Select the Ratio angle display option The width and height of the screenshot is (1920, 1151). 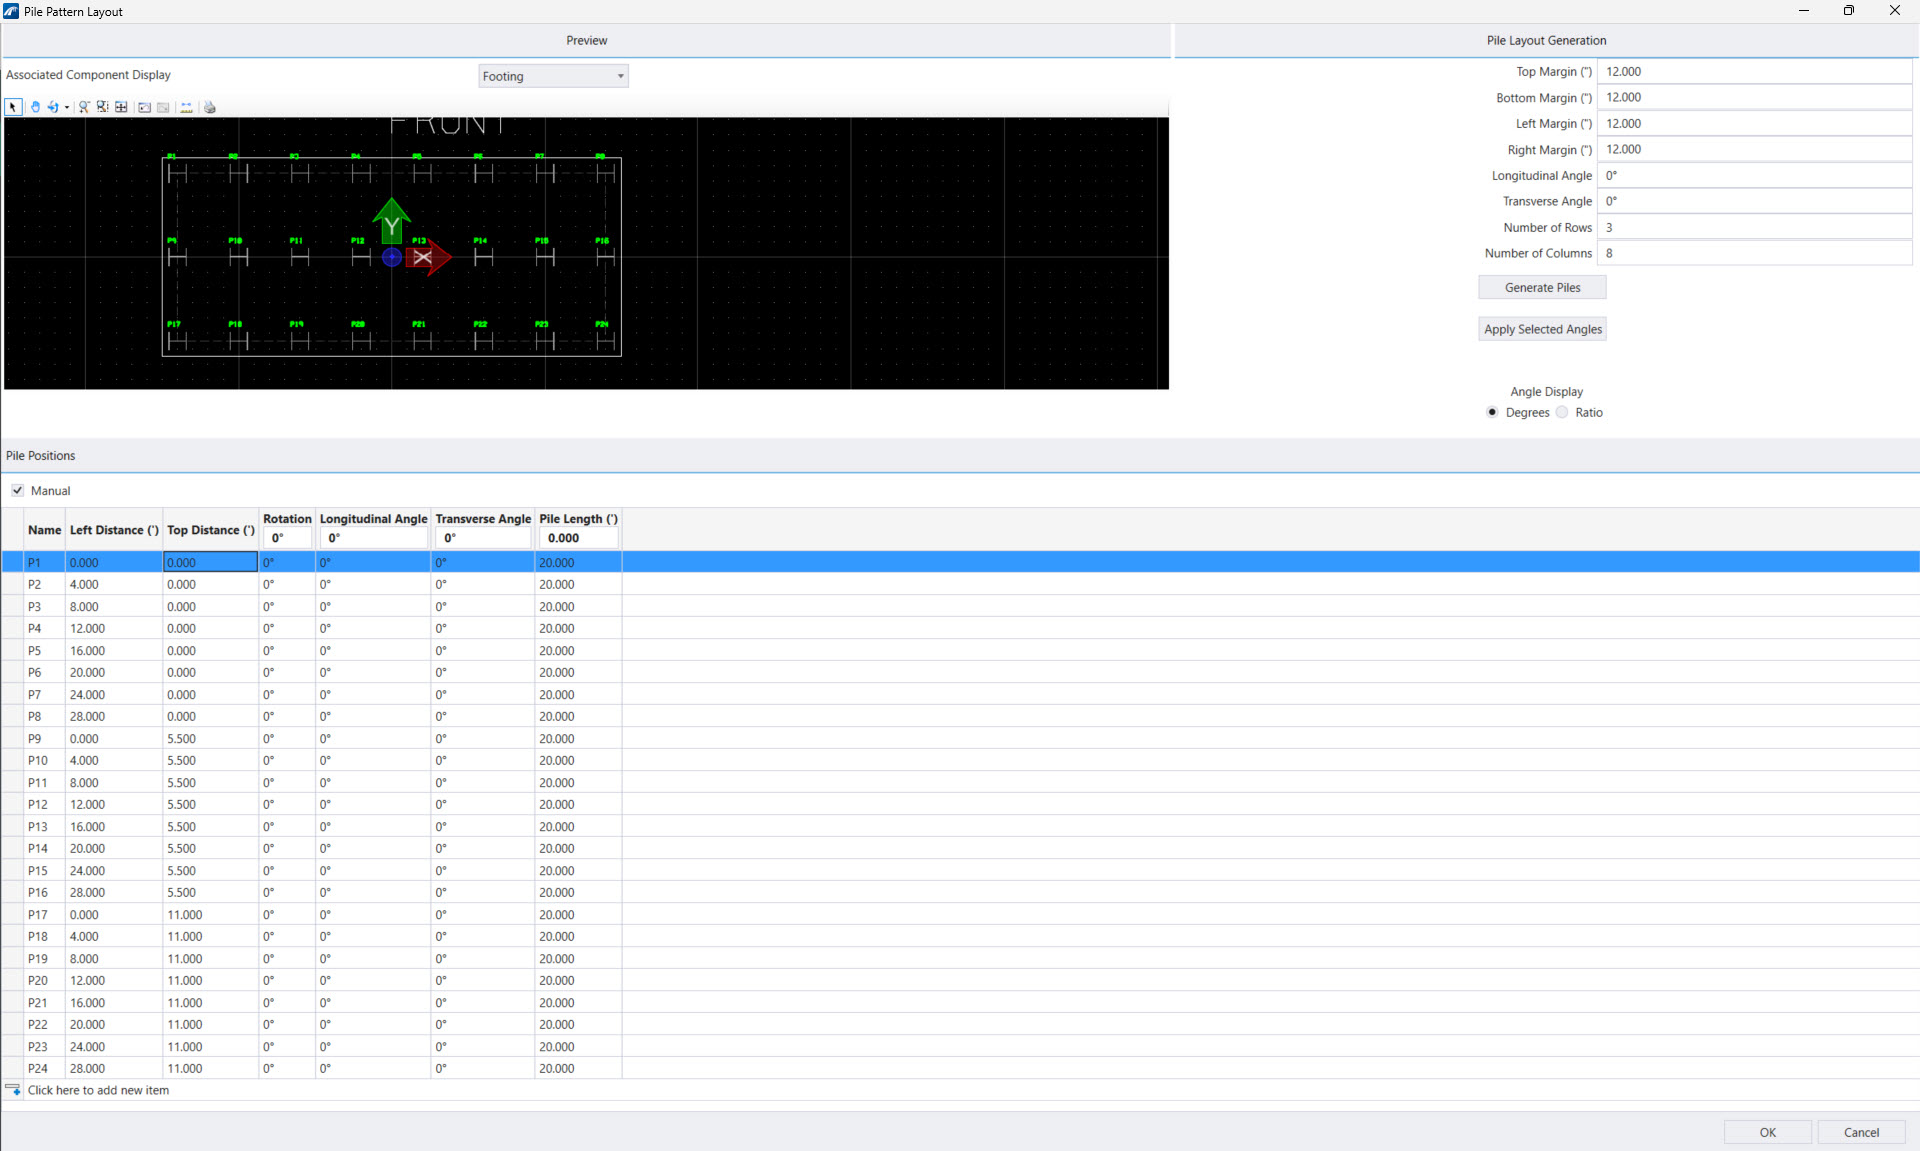click(x=1562, y=412)
